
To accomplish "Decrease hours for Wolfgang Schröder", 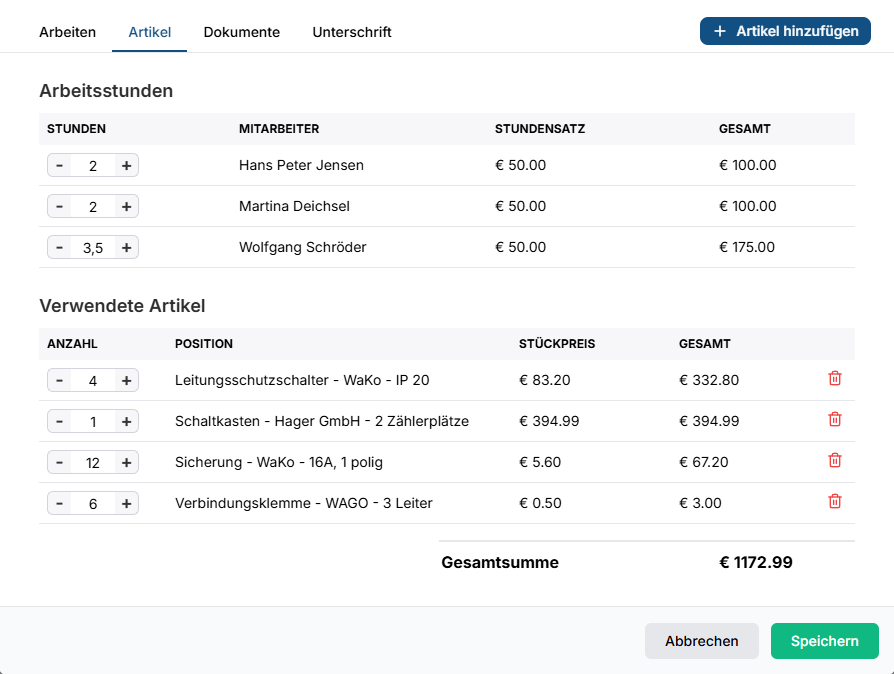I will [x=60, y=248].
